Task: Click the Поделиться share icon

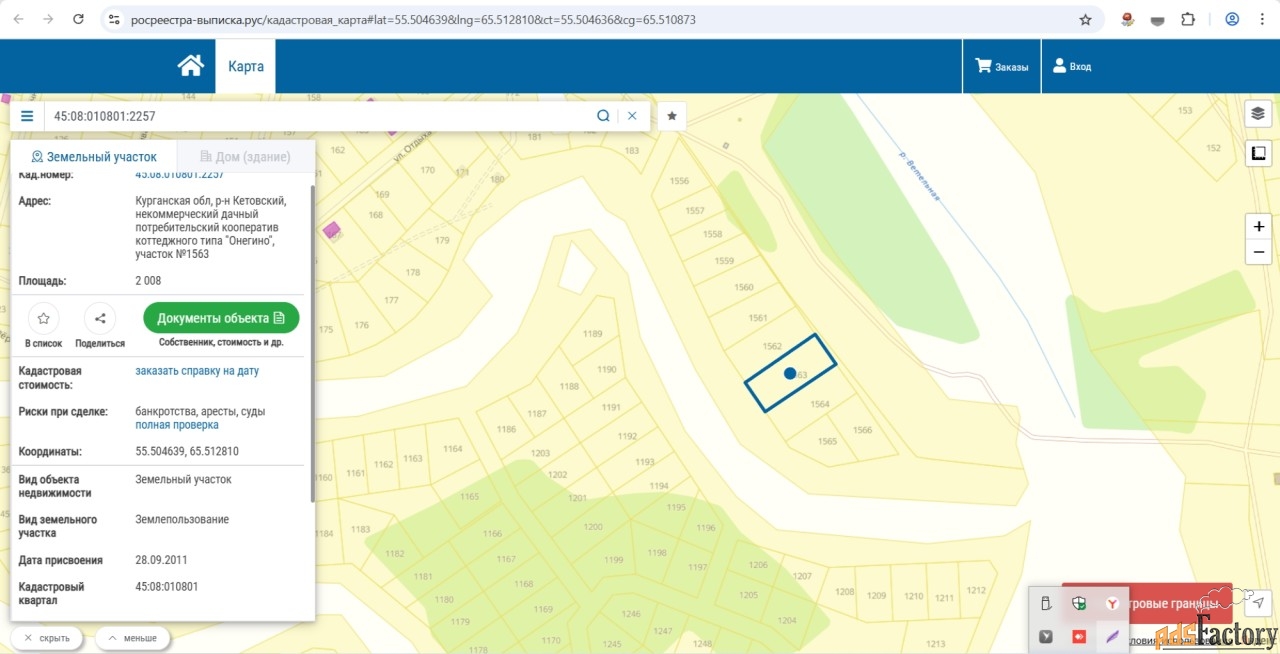Action: (100, 319)
